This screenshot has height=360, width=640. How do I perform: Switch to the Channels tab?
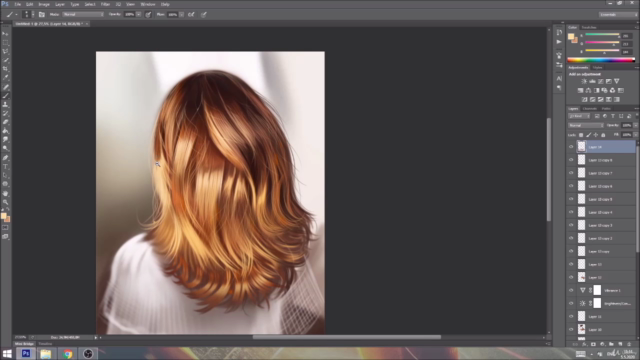click(589, 109)
